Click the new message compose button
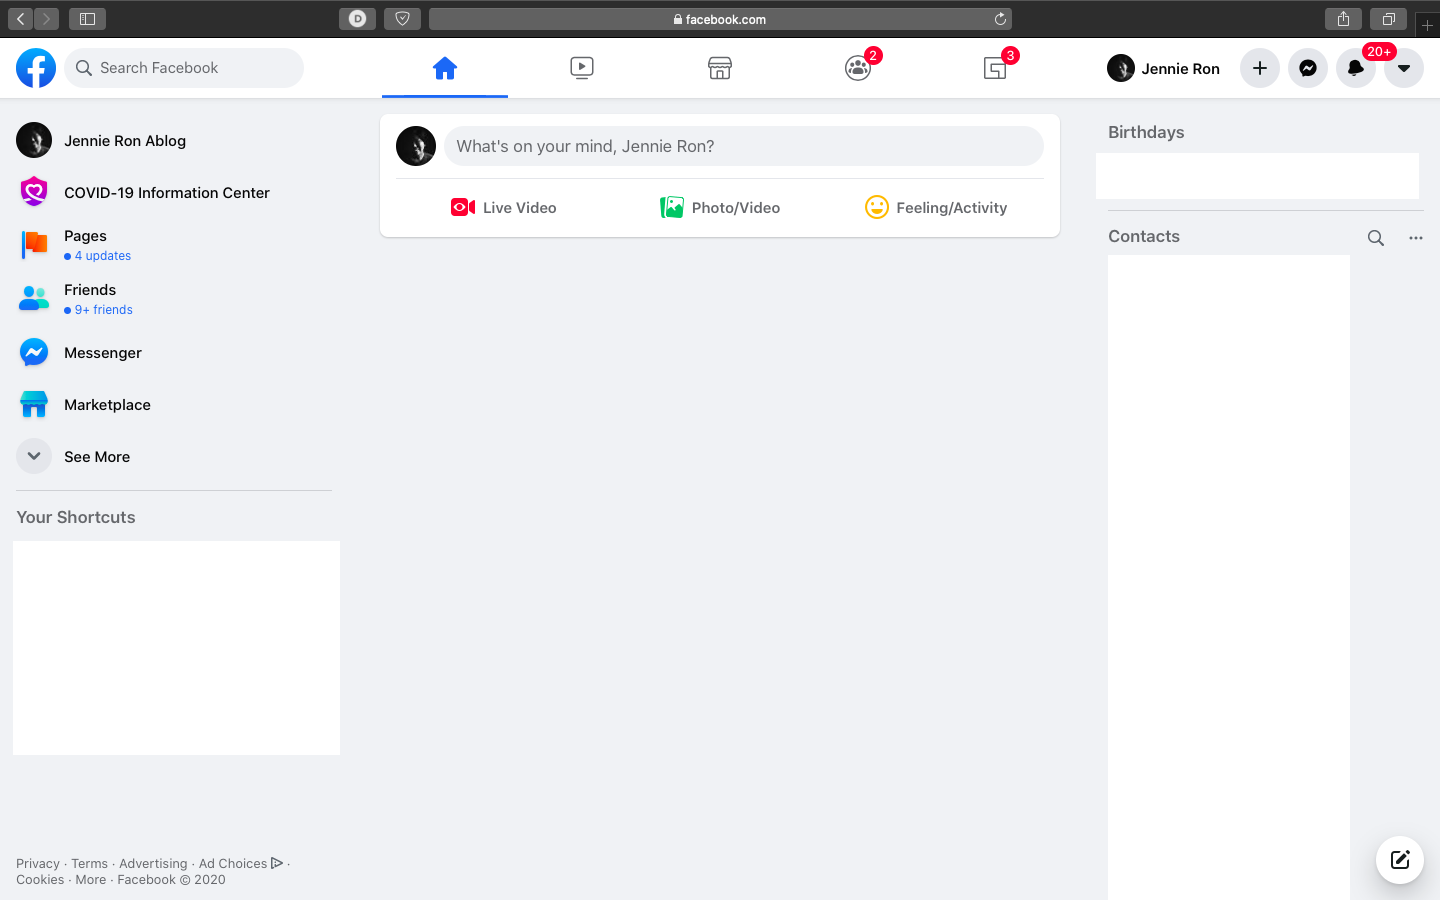This screenshot has width=1440, height=900. (x=1400, y=860)
